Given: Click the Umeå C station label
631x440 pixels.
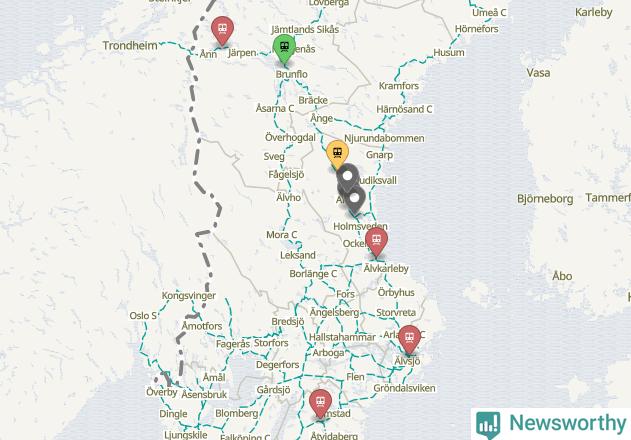Looking at the screenshot, I should [x=489, y=13].
